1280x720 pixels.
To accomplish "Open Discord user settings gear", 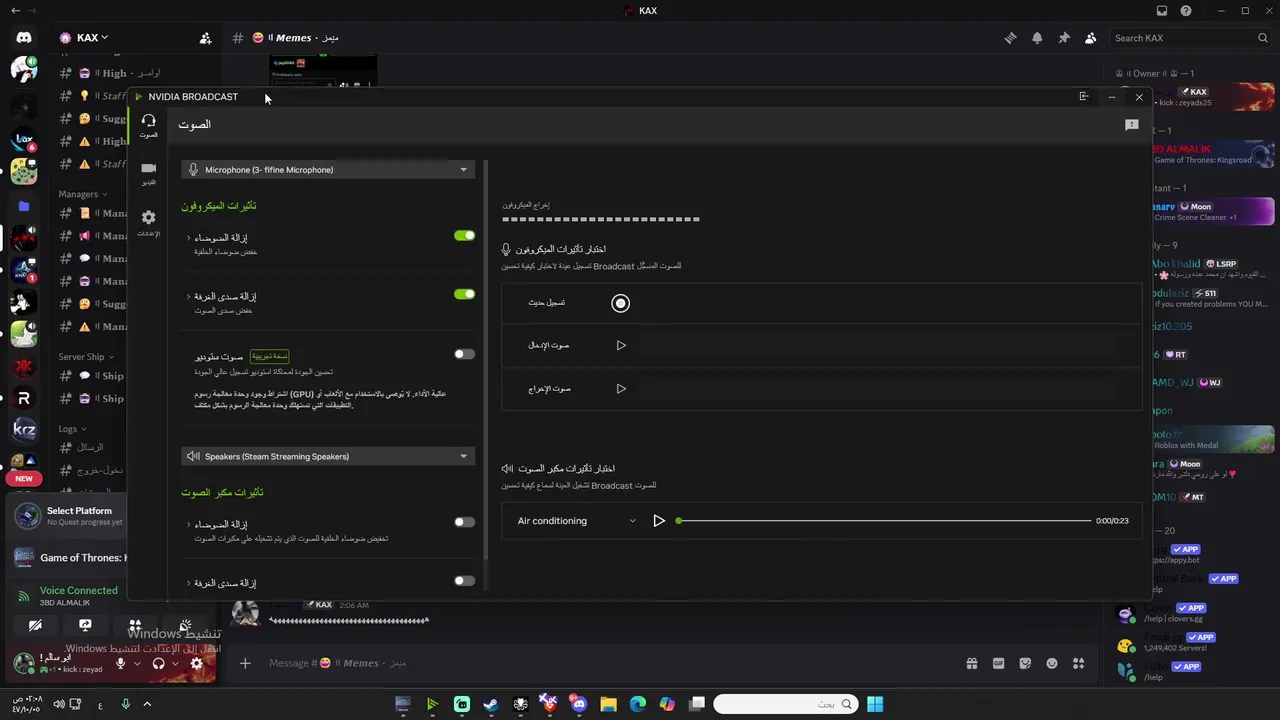I will tap(197, 663).
